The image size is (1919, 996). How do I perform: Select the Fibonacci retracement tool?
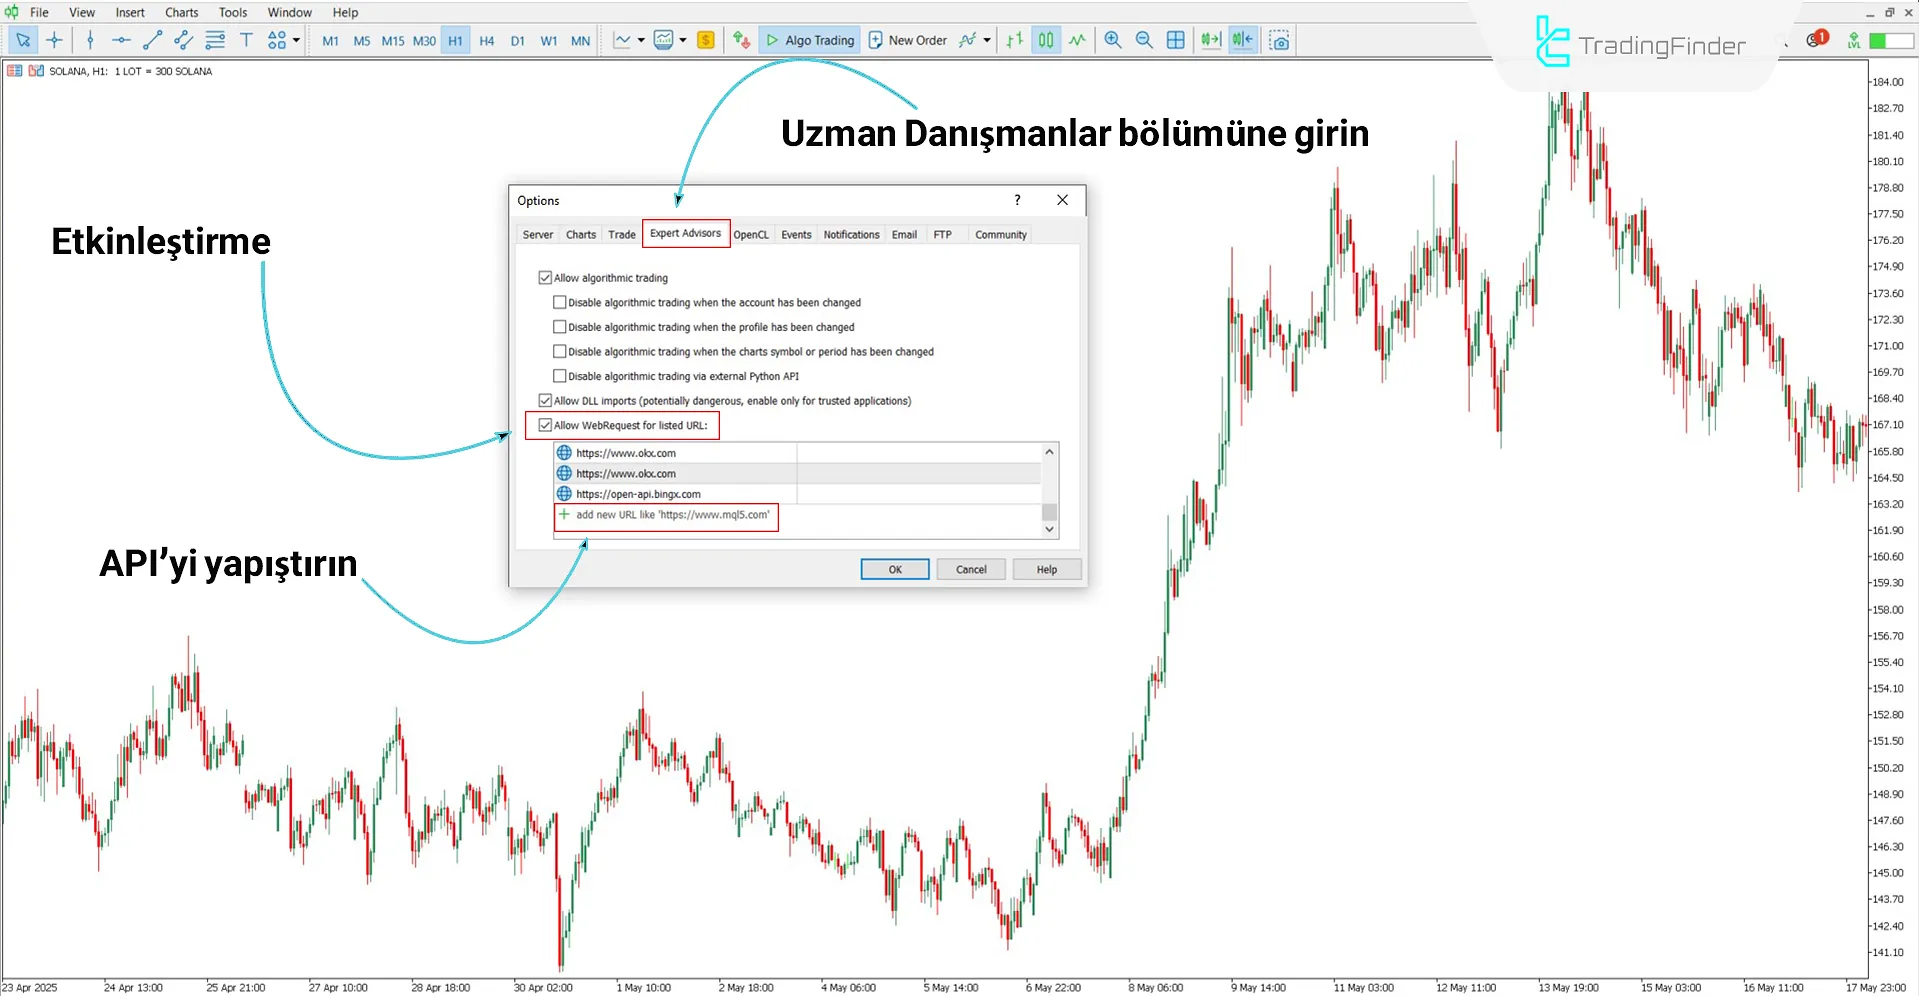(215, 40)
